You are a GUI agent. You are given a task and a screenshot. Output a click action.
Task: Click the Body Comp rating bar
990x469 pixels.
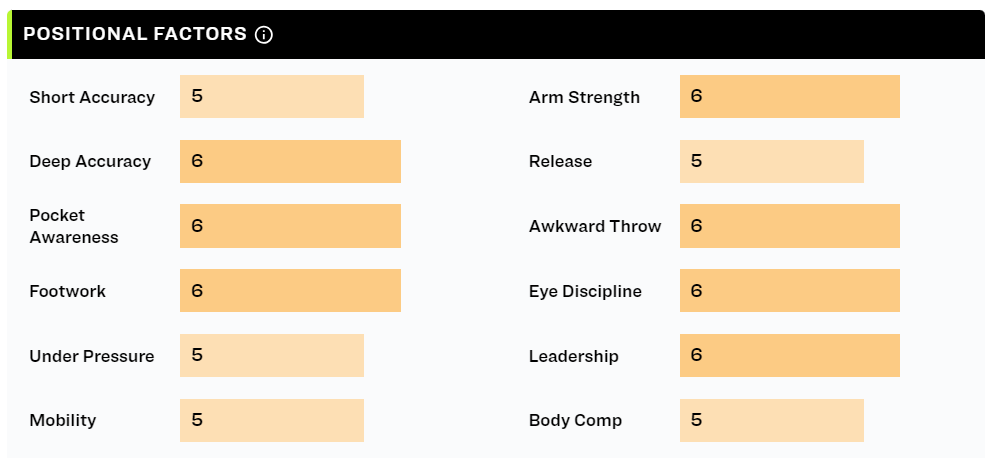click(772, 420)
